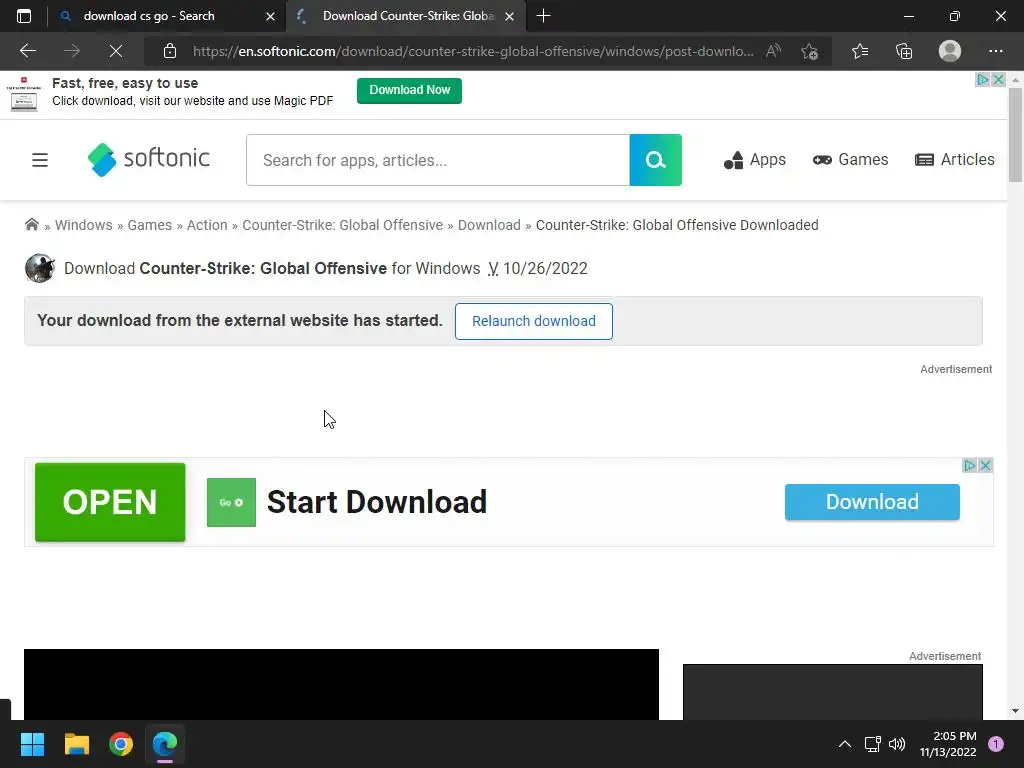The image size is (1024, 768).
Task: Open network status in system tray
Action: point(872,744)
